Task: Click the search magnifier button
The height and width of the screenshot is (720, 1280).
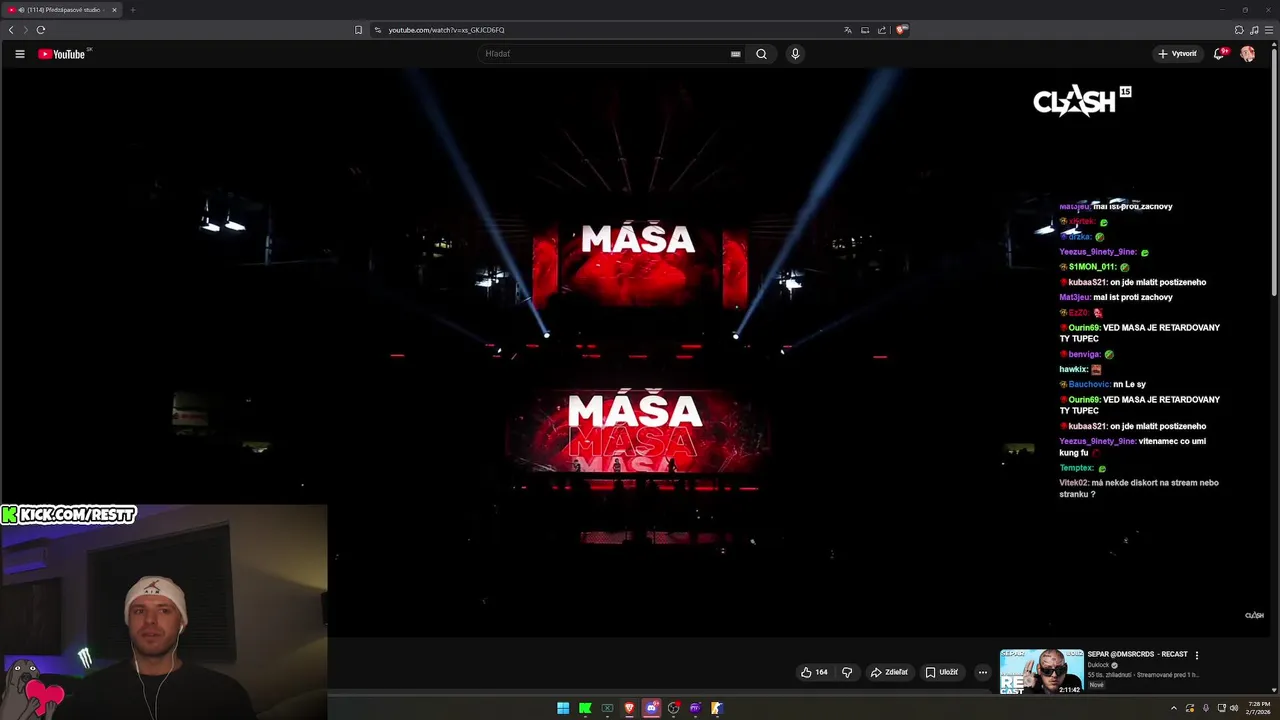Action: pyautogui.click(x=761, y=54)
